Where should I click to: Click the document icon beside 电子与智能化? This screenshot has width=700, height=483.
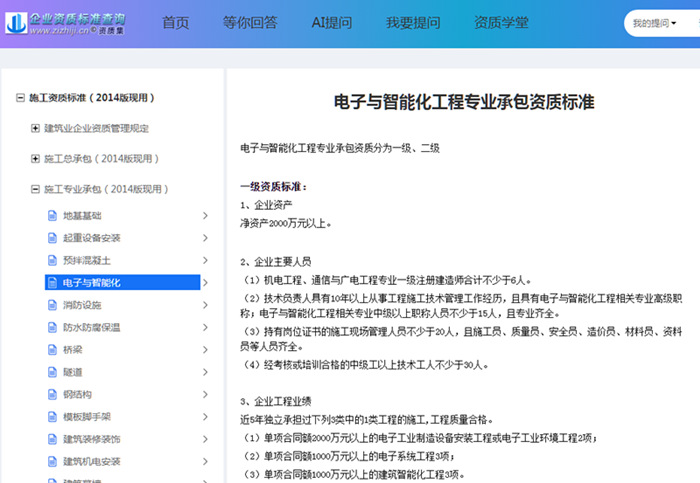[x=52, y=283]
